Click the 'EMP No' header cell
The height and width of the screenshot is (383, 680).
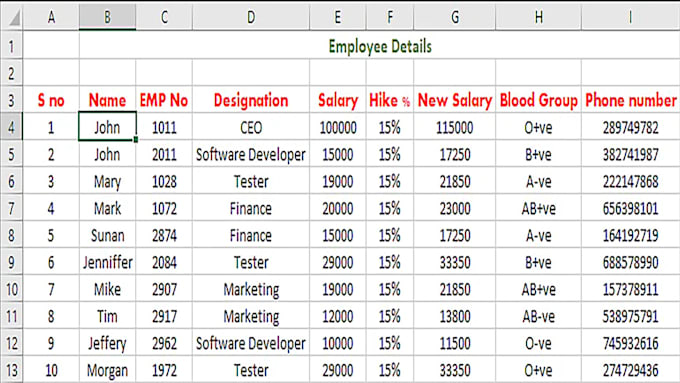(164, 100)
